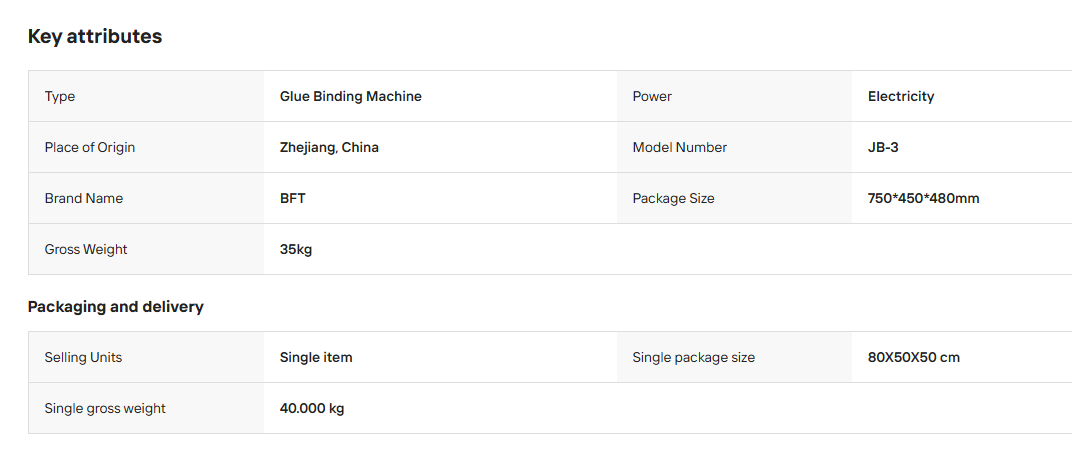Screen dimensions: 1072x465
Task: Click the Model Number label
Action: tap(680, 147)
